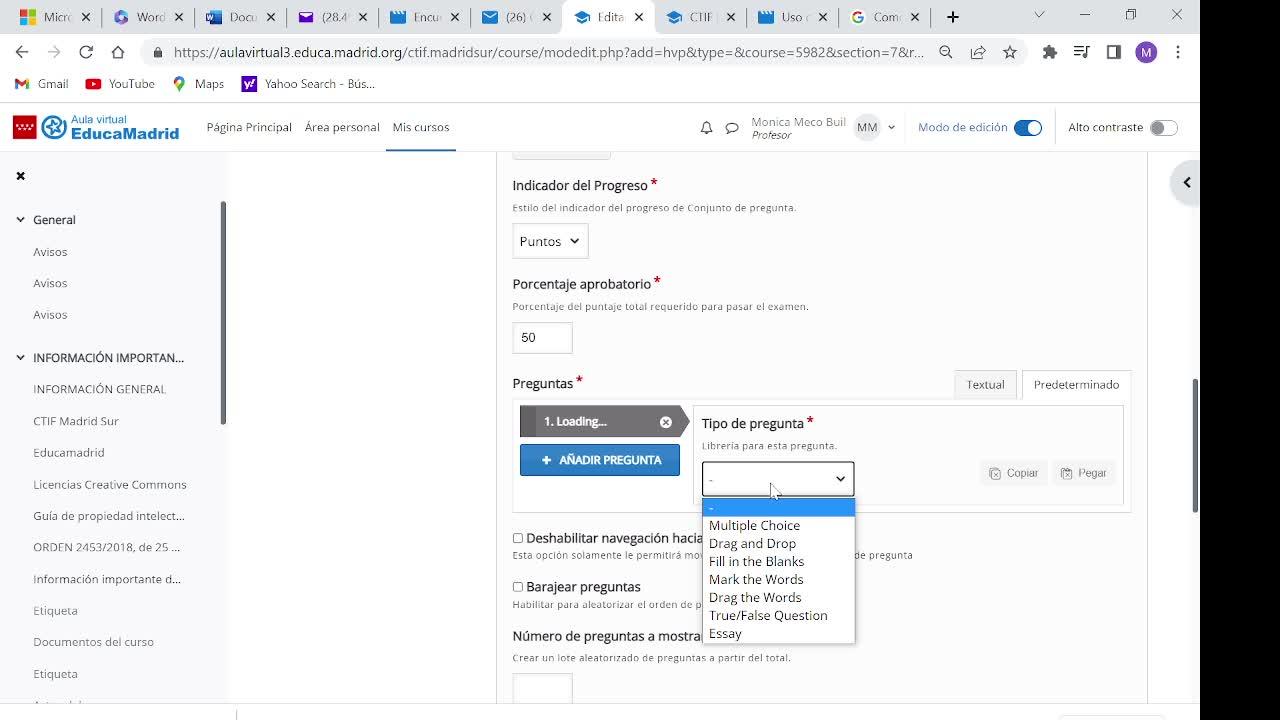The image size is (1280, 720).
Task: Select Mark the Words option
Action: point(778,579)
